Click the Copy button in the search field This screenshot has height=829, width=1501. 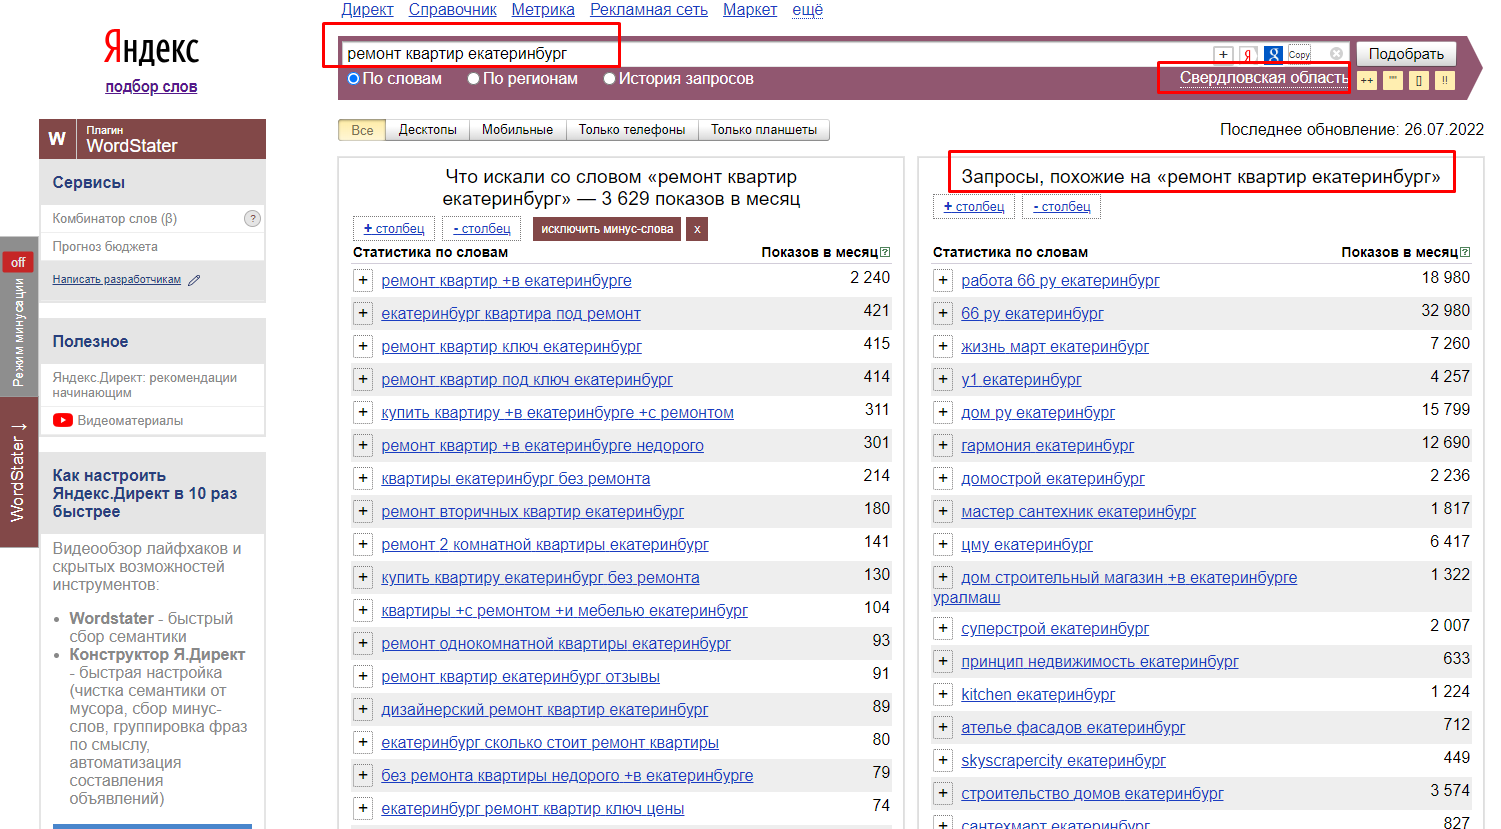point(1299,54)
